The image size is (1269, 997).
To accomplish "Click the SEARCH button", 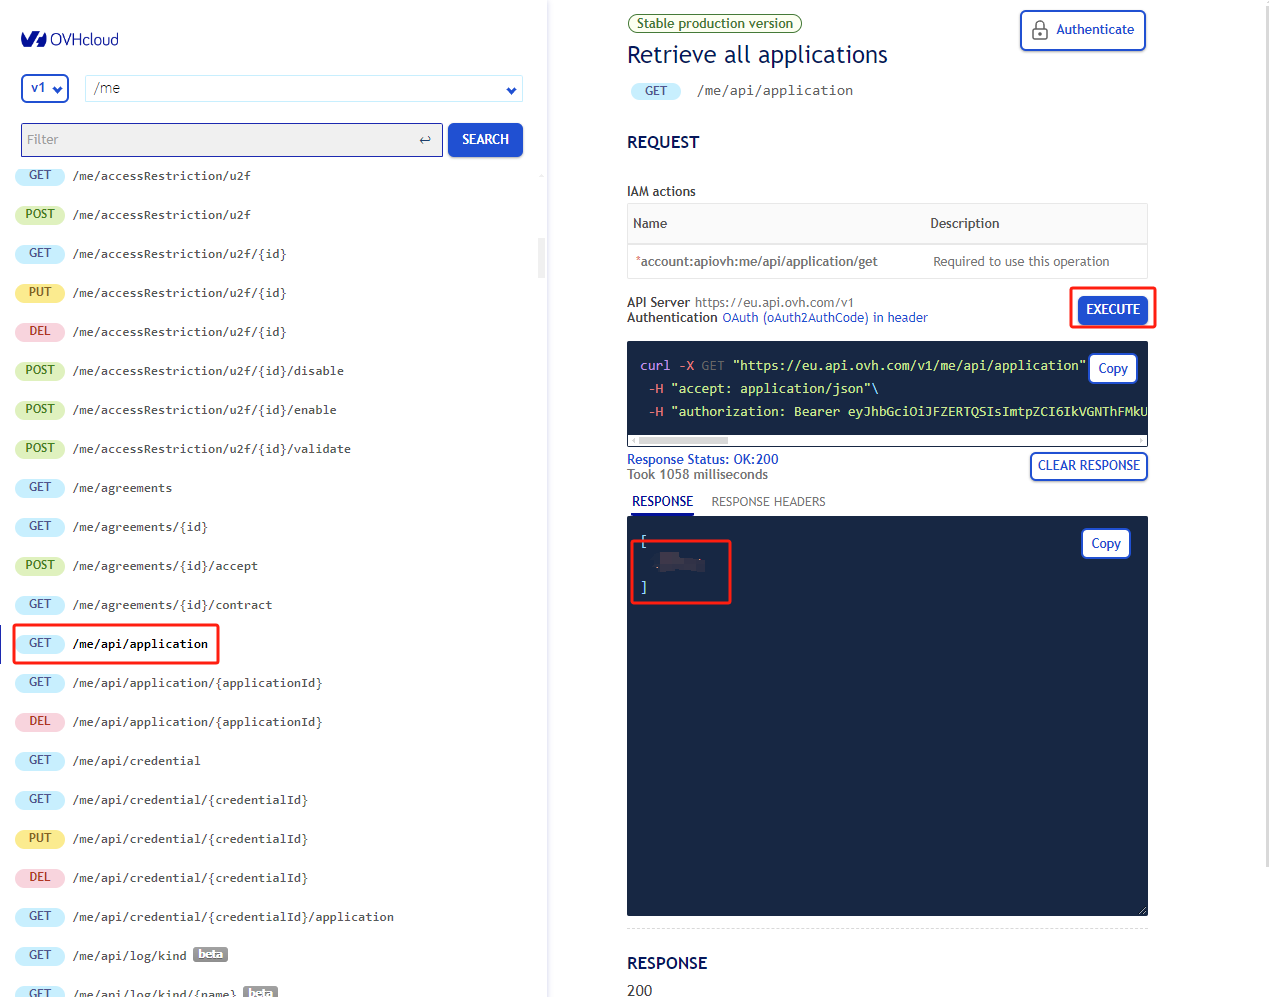I will [485, 140].
